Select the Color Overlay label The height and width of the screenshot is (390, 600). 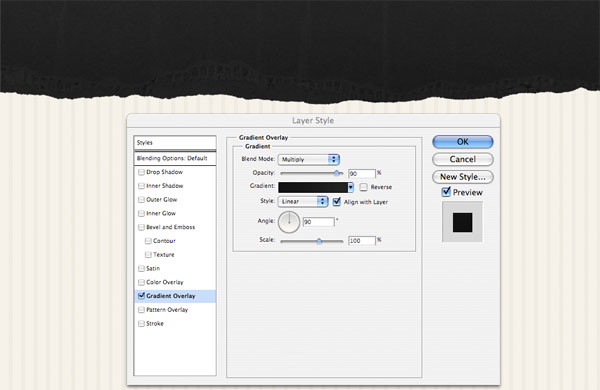coord(165,282)
